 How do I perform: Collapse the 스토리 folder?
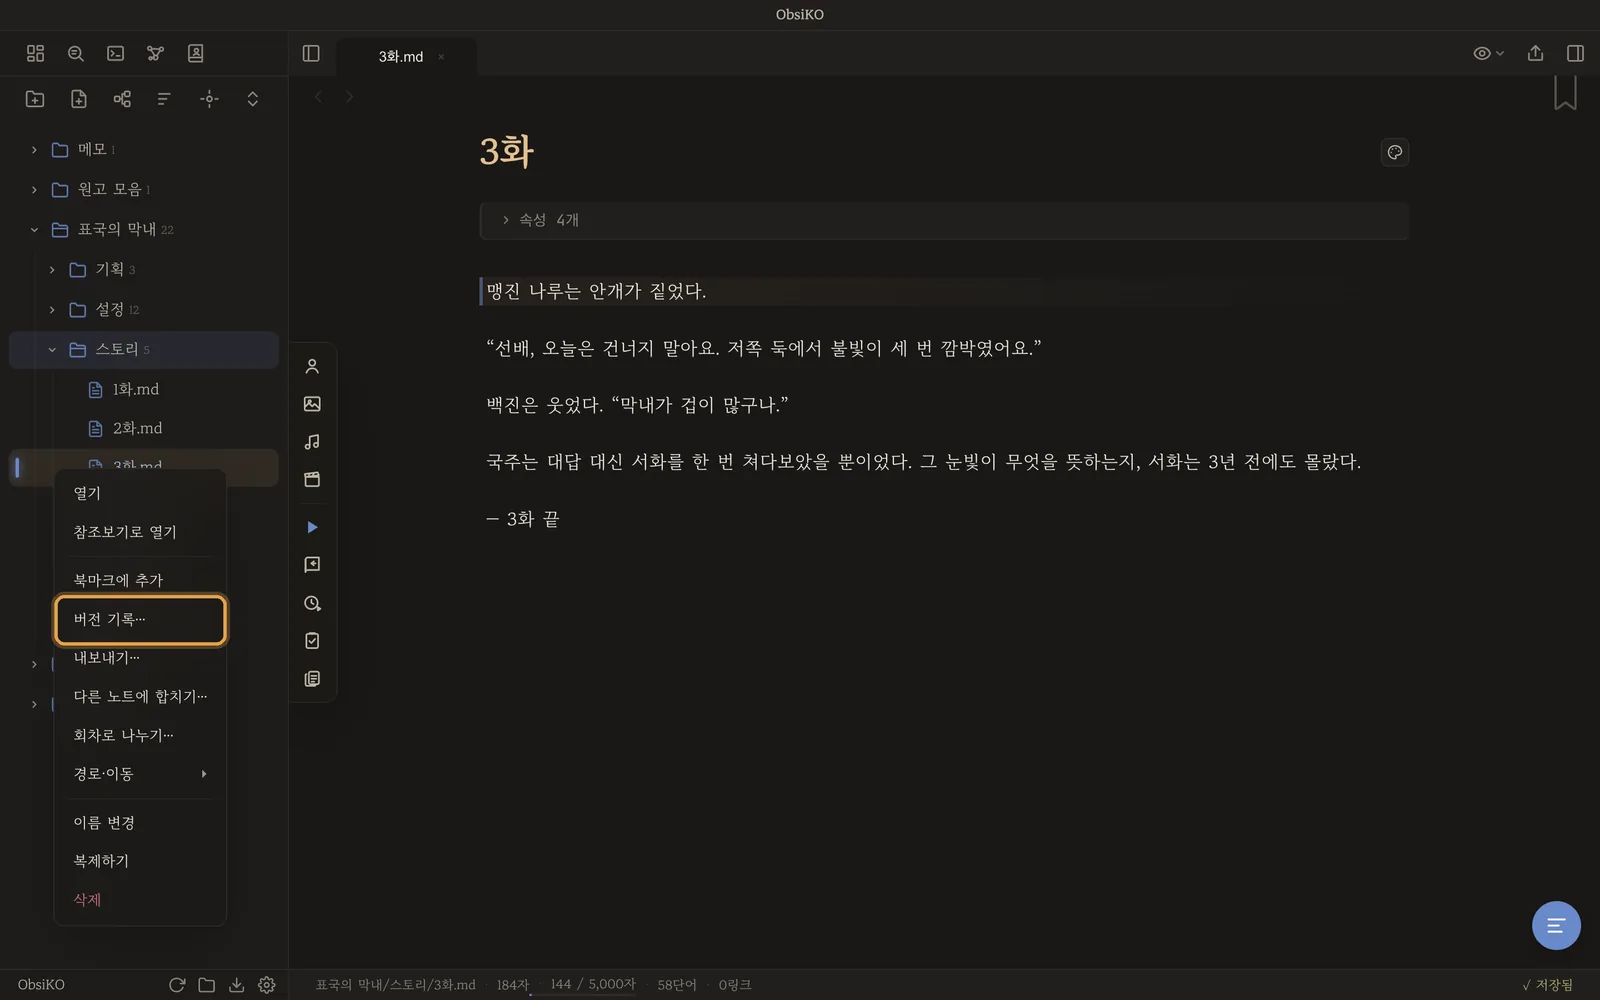[x=143, y=349]
